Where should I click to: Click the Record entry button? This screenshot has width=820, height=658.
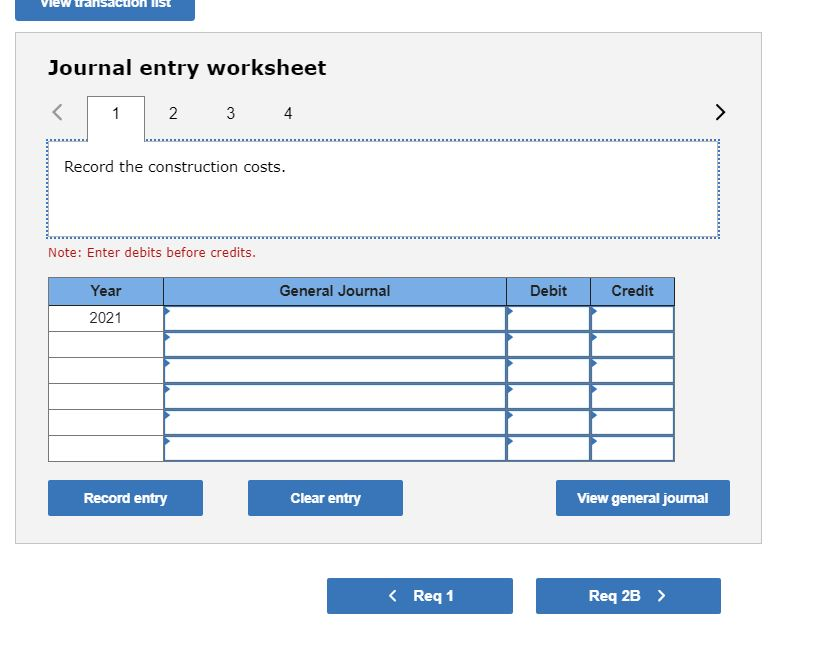[x=125, y=498]
